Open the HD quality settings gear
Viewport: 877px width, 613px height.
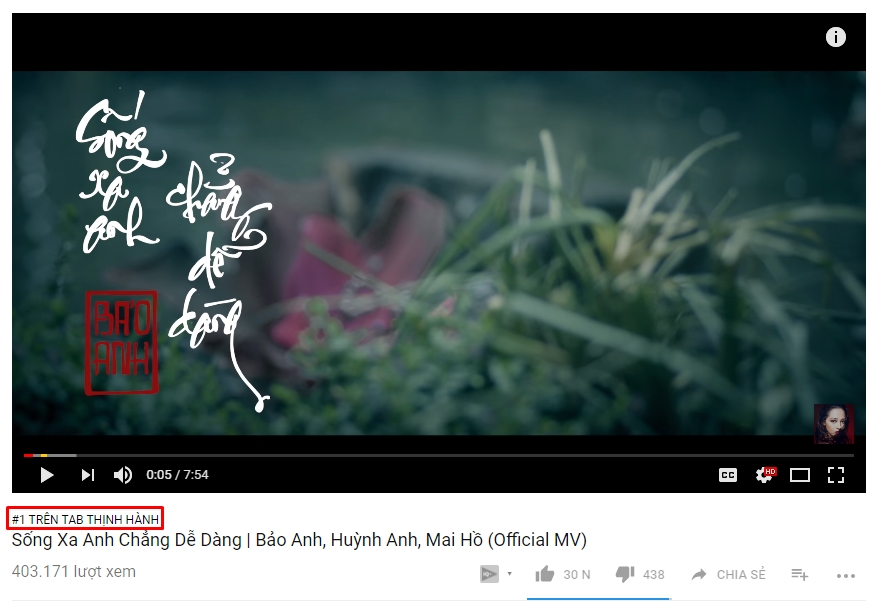765,475
